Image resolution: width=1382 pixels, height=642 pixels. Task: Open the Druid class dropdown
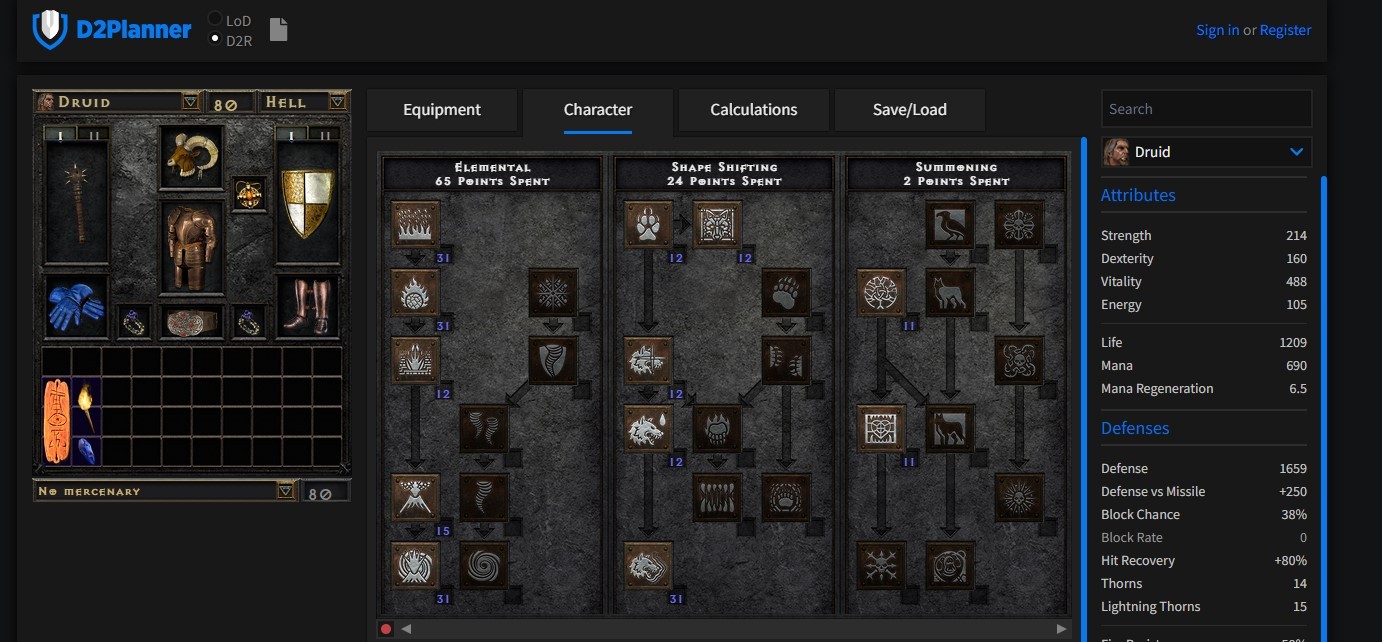[x=1206, y=152]
